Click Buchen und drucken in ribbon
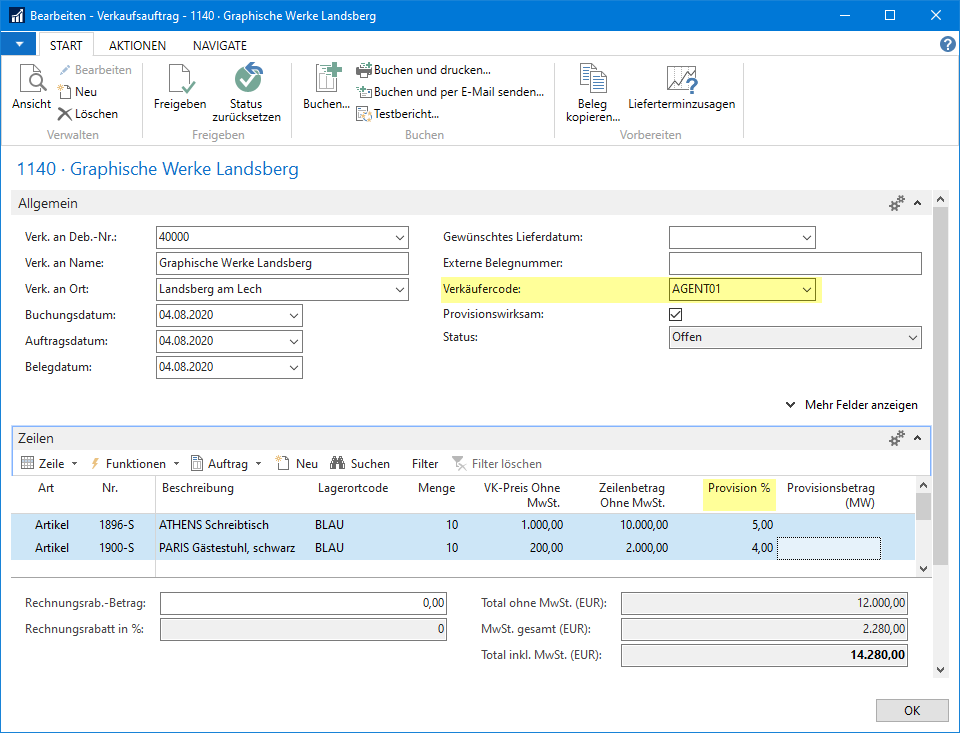This screenshot has width=960, height=733. point(431,70)
